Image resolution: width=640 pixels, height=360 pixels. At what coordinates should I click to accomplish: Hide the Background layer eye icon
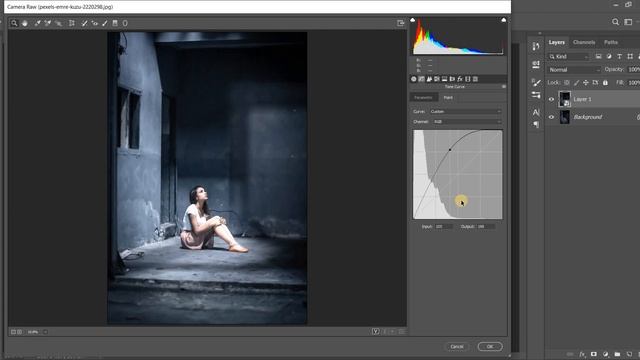coord(551,117)
